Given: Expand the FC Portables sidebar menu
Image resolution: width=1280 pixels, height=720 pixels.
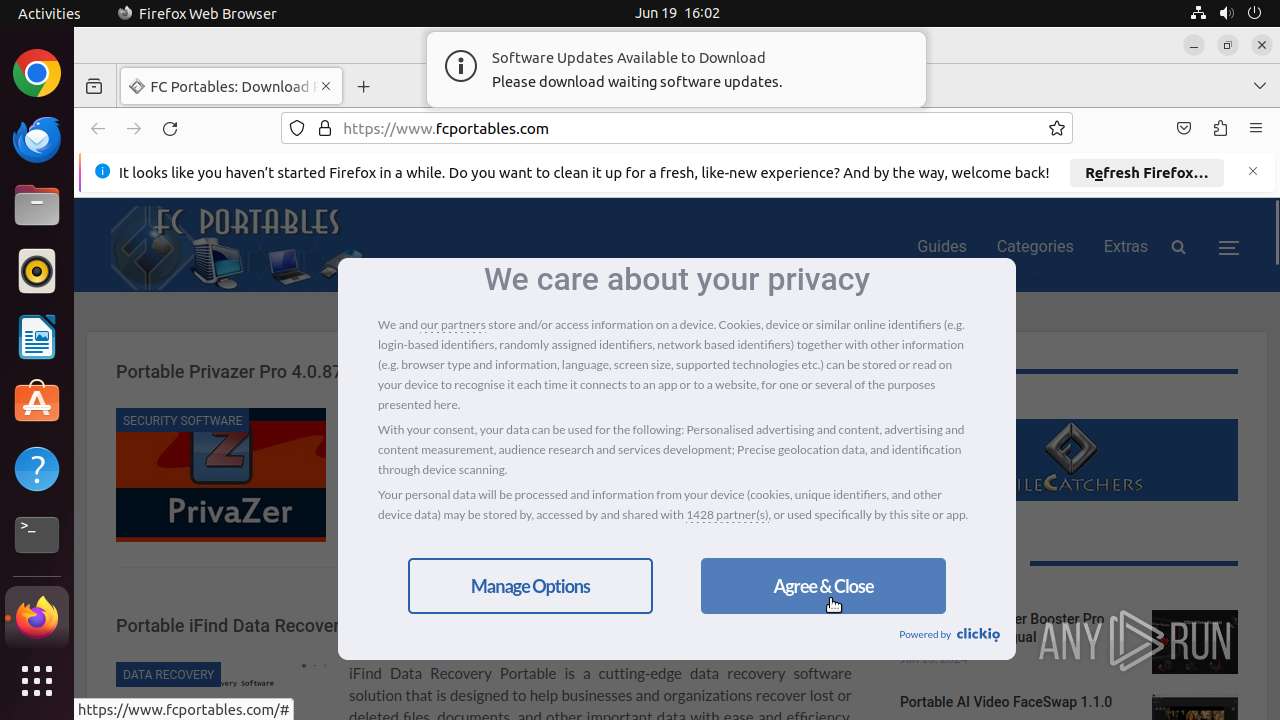Looking at the screenshot, I should coord(1229,247).
